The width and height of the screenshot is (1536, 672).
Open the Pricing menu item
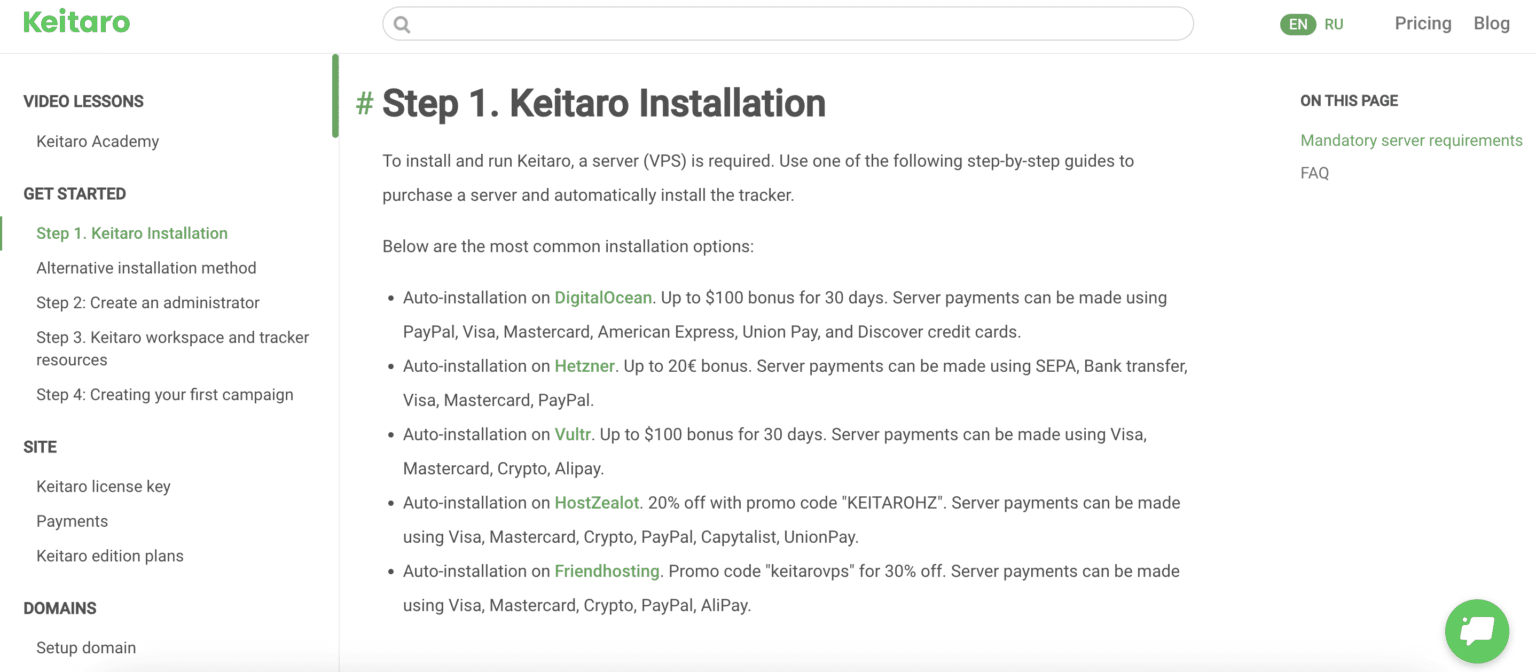(x=1423, y=23)
